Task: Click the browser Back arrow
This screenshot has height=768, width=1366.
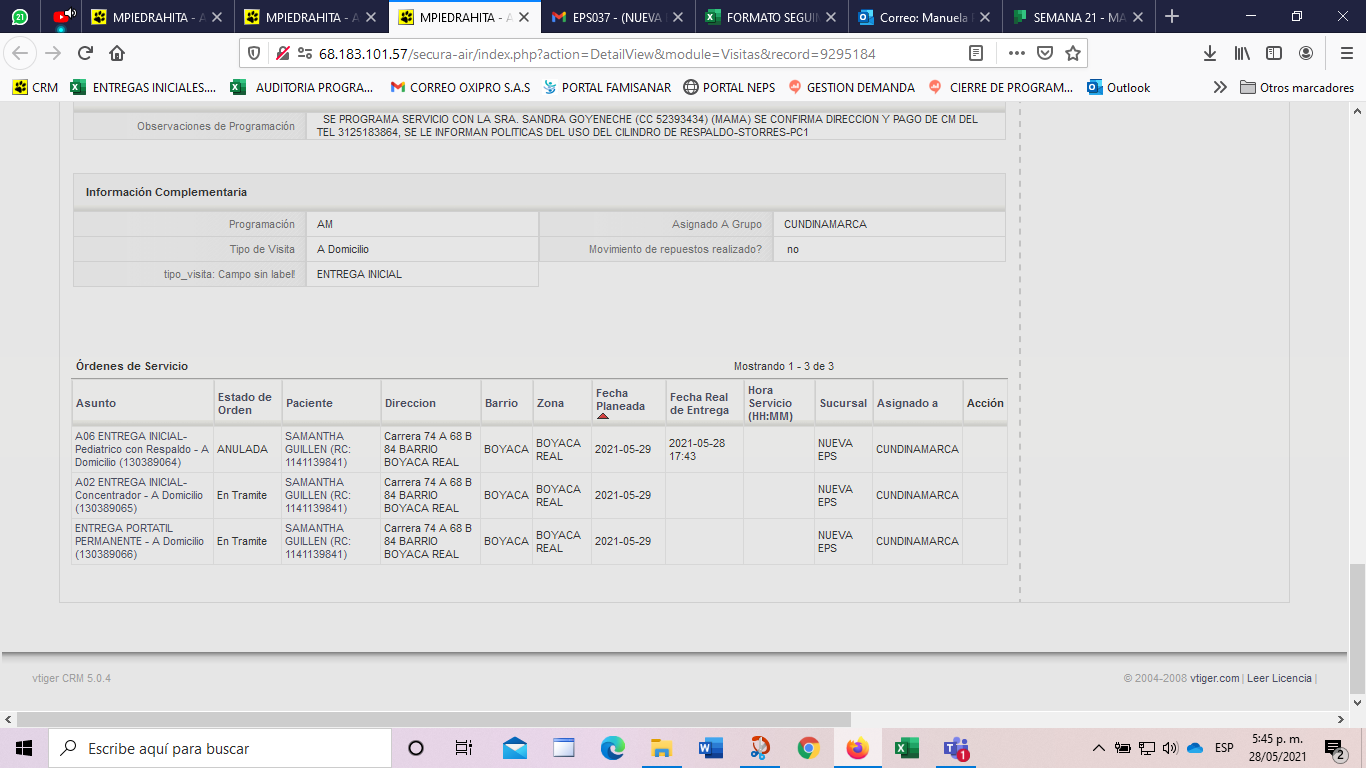Action: (x=20, y=53)
